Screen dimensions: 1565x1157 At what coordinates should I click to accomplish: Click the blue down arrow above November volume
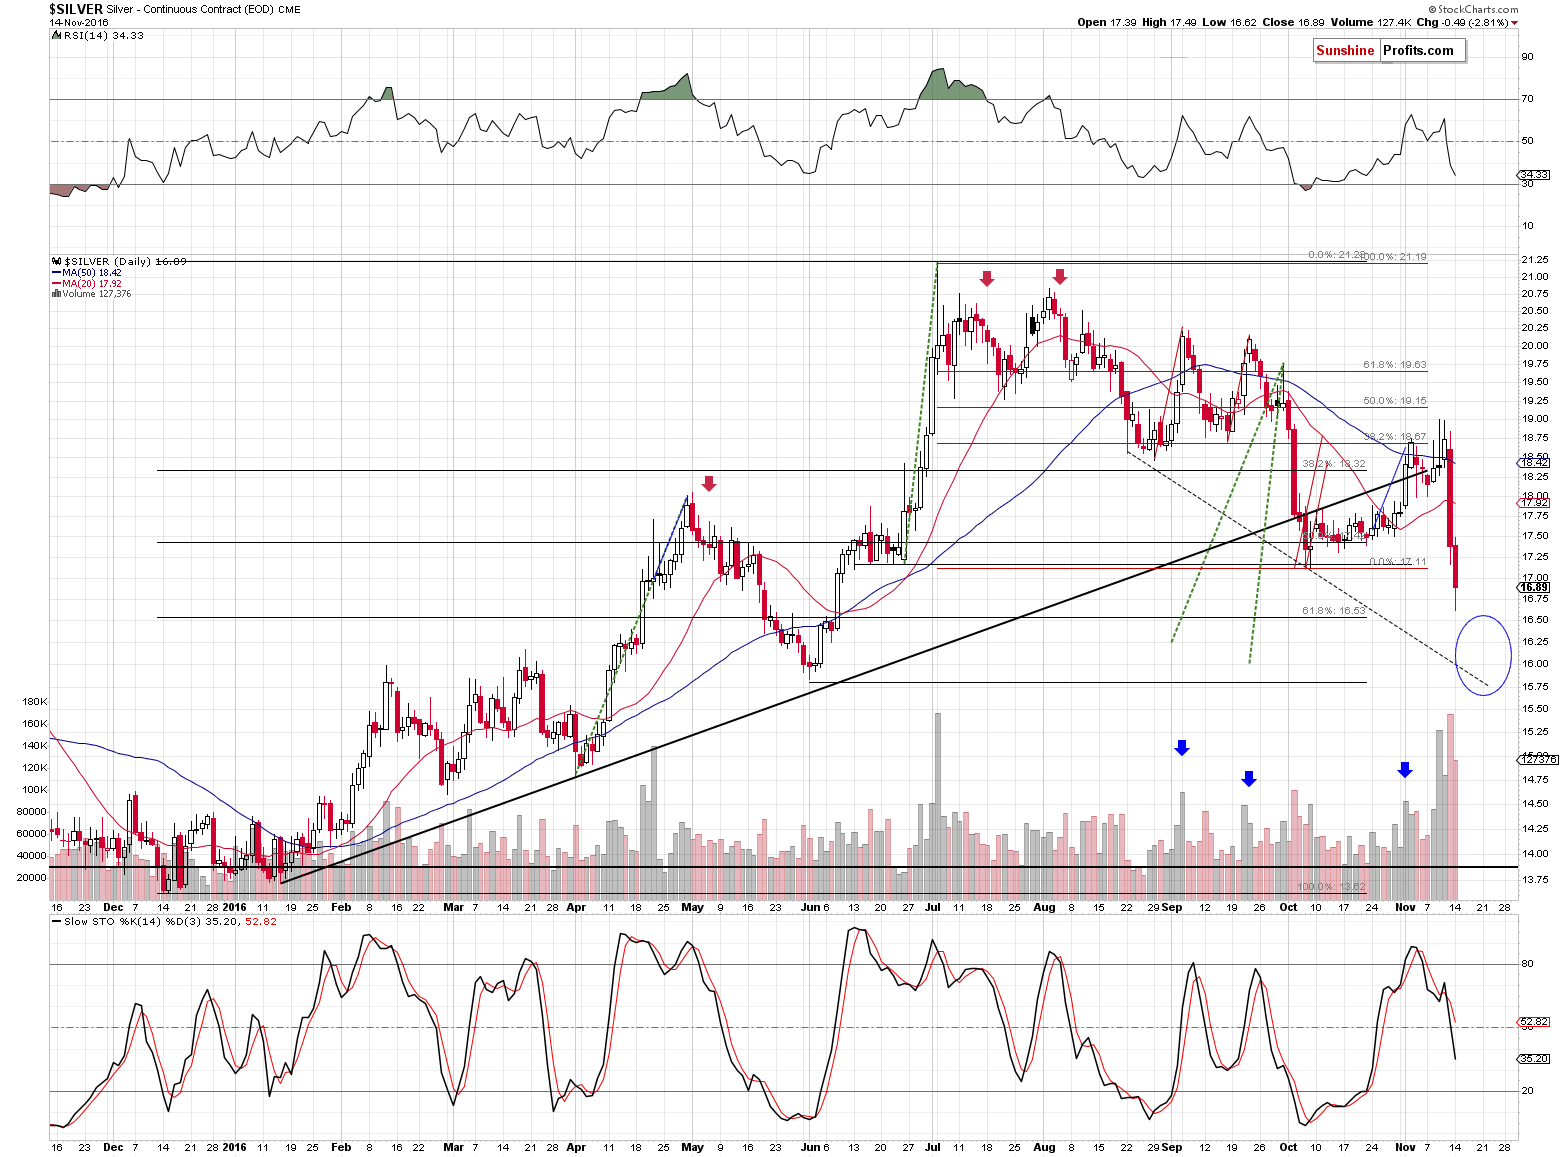click(1405, 769)
